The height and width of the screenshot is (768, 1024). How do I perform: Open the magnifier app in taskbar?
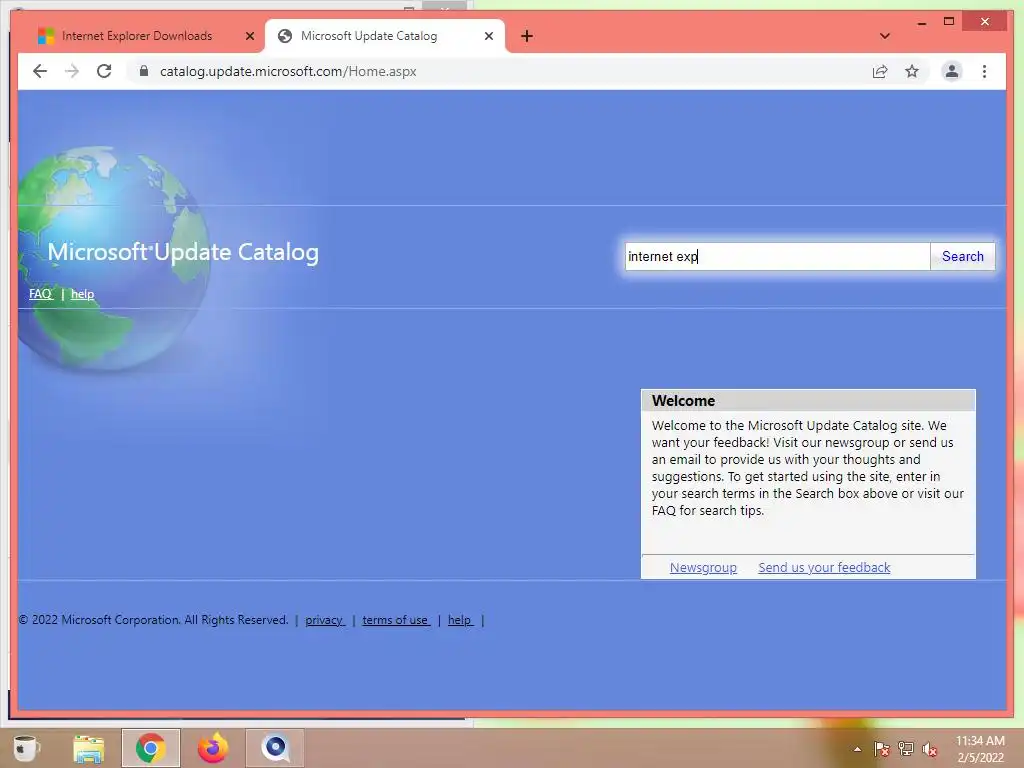point(275,748)
